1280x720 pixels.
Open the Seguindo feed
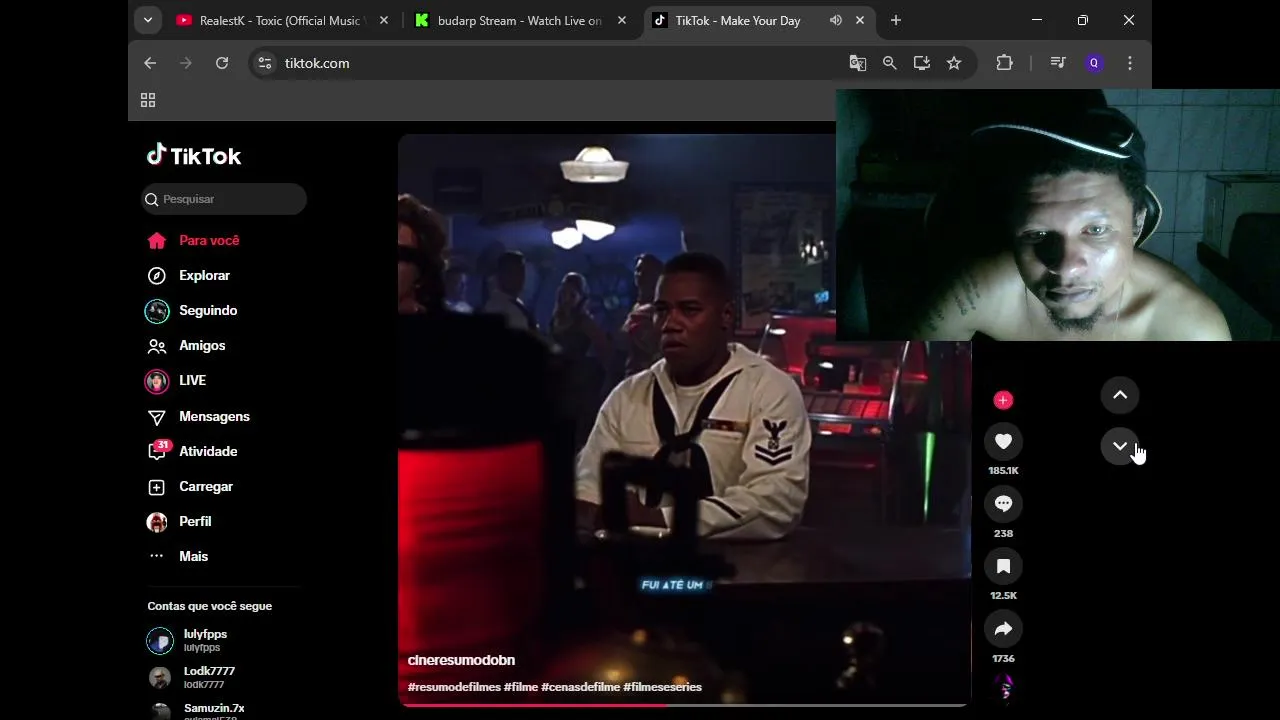click(192, 310)
